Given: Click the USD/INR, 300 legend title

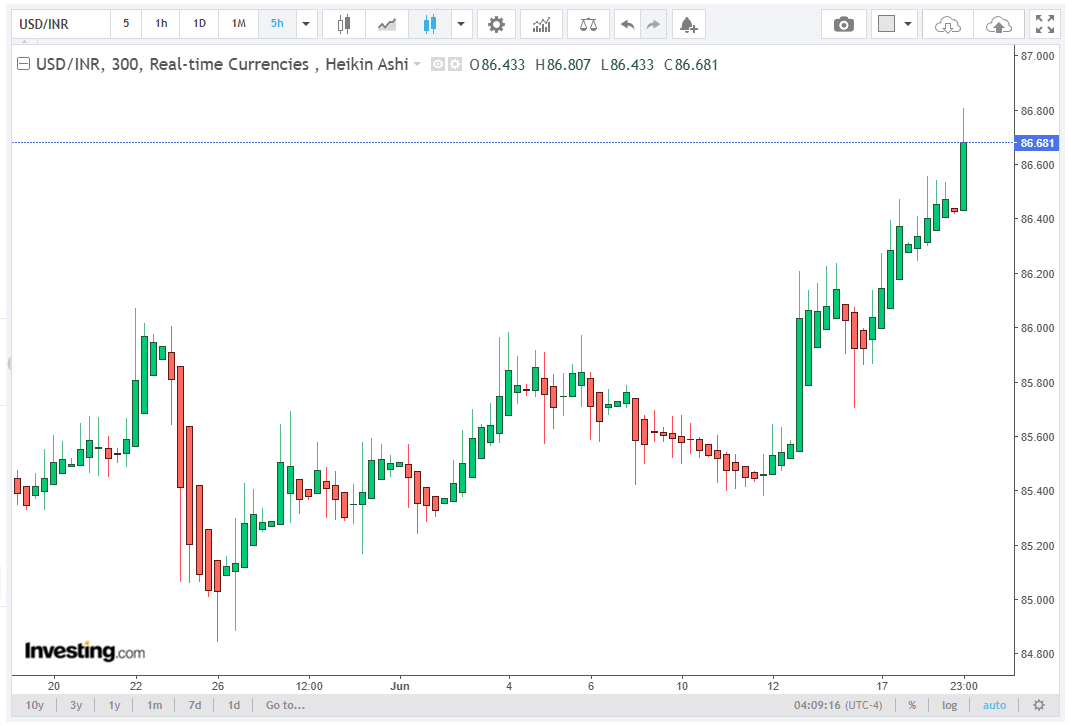Looking at the screenshot, I should [x=87, y=64].
